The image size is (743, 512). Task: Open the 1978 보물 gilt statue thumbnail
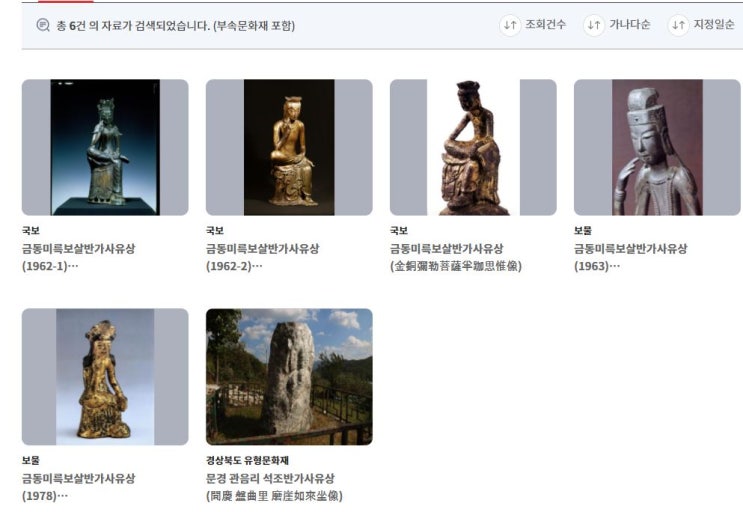pos(105,377)
